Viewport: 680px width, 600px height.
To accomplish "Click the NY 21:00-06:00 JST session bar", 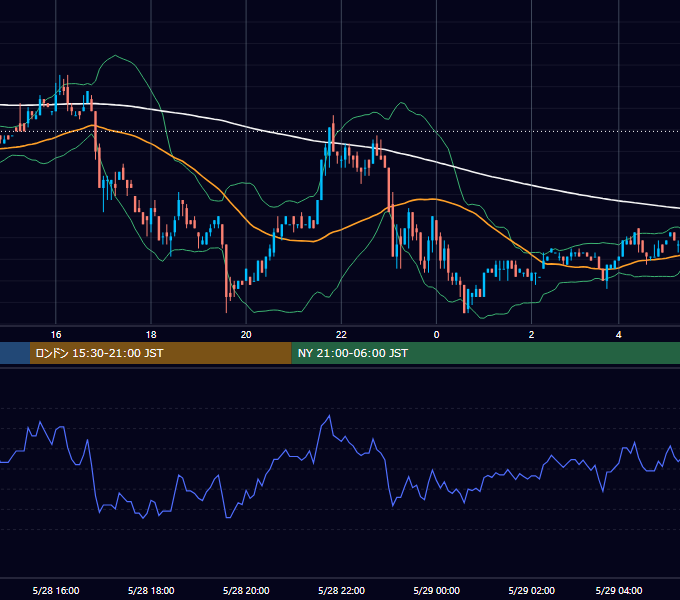I will (486, 353).
